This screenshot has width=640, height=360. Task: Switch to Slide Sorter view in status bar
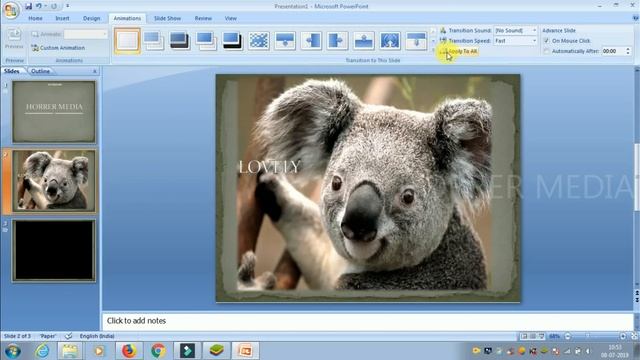(533, 336)
